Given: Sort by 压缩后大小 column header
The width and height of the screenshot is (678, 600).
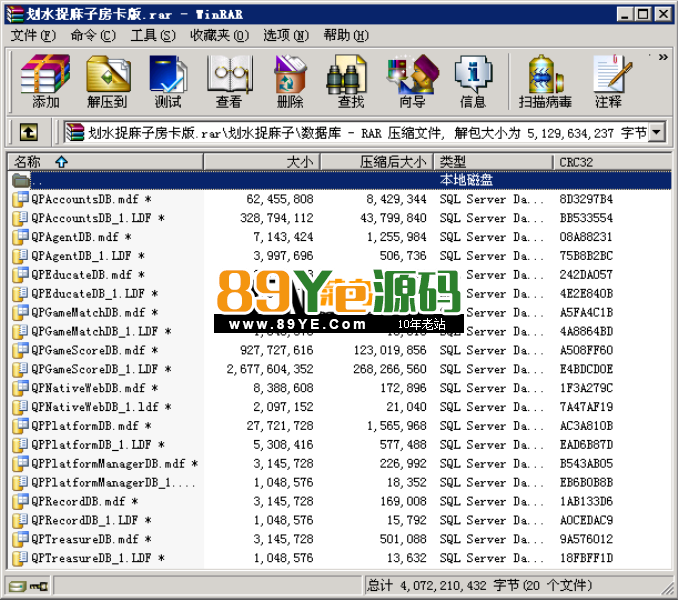Looking at the screenshot, I should point(377,162).
